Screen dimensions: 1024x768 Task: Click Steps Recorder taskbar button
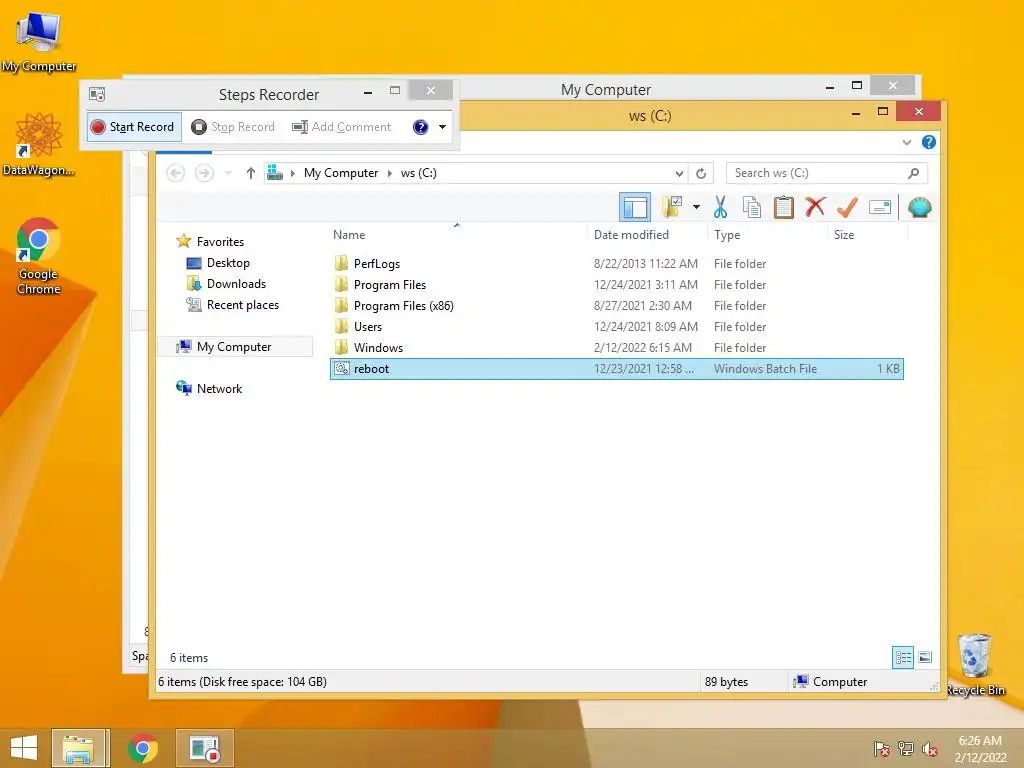click(204, 748)
